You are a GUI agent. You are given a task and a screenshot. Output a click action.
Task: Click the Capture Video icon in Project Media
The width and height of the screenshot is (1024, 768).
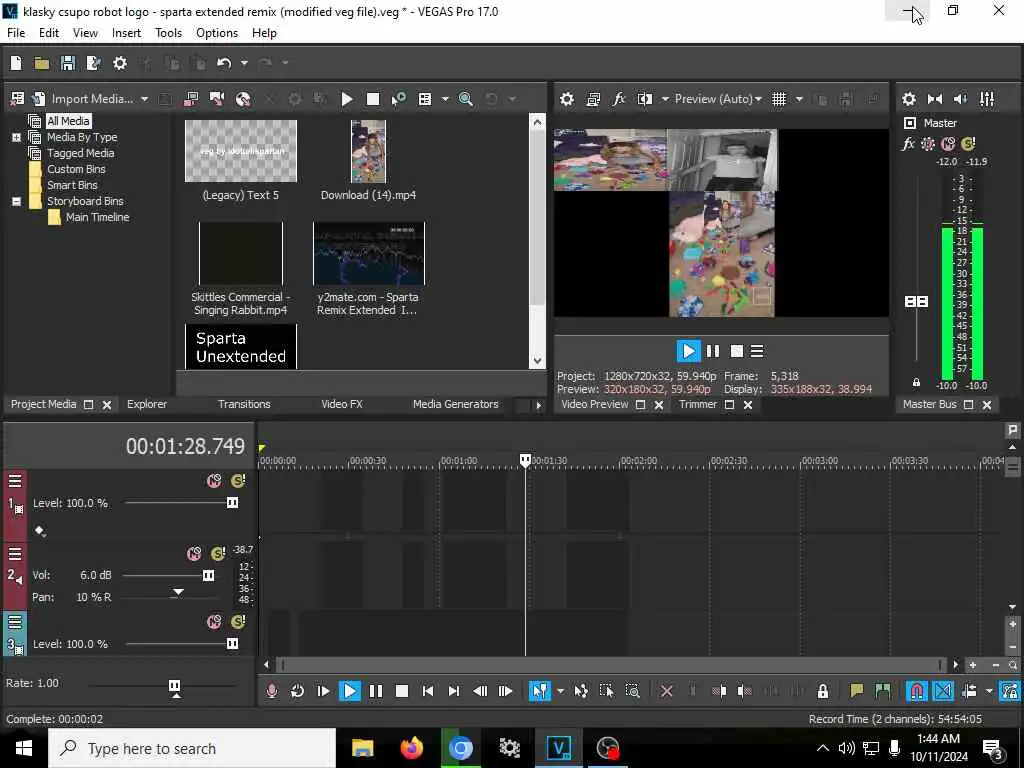tap(191, 99)
